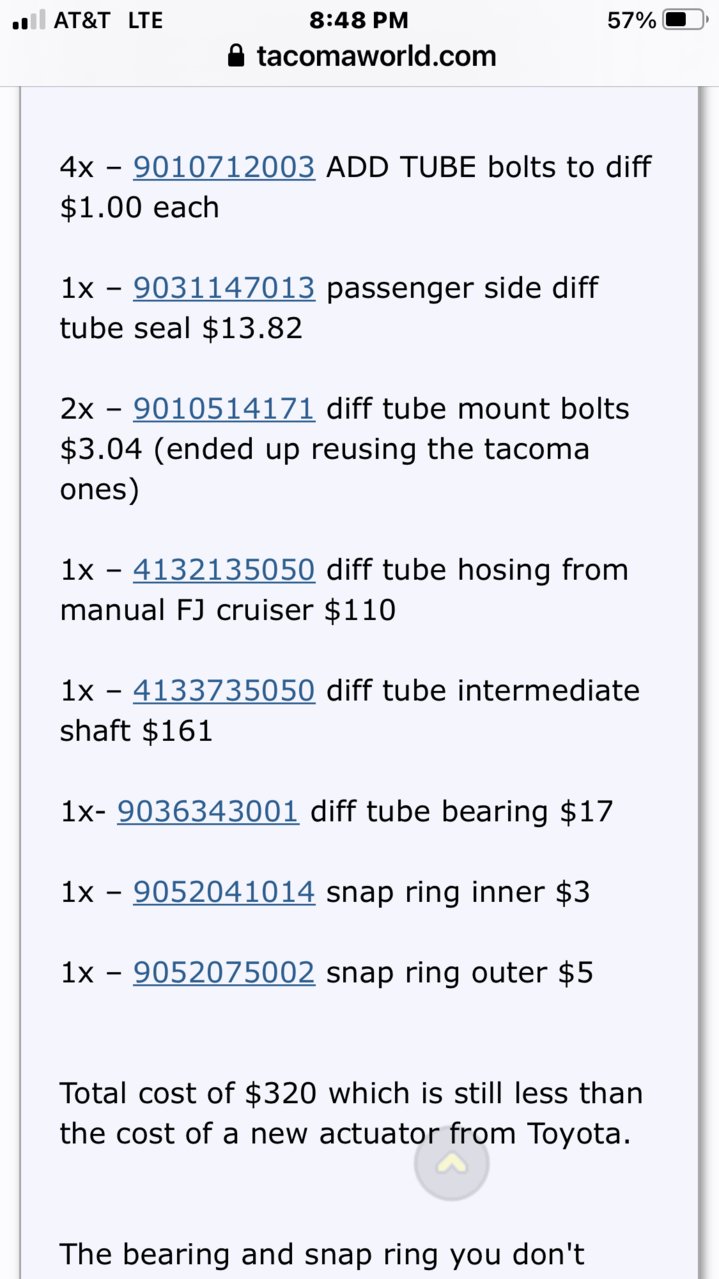Screen dimensions: 719x1279
Task: Tap the 57% battery percentage text
Action: 632,20
